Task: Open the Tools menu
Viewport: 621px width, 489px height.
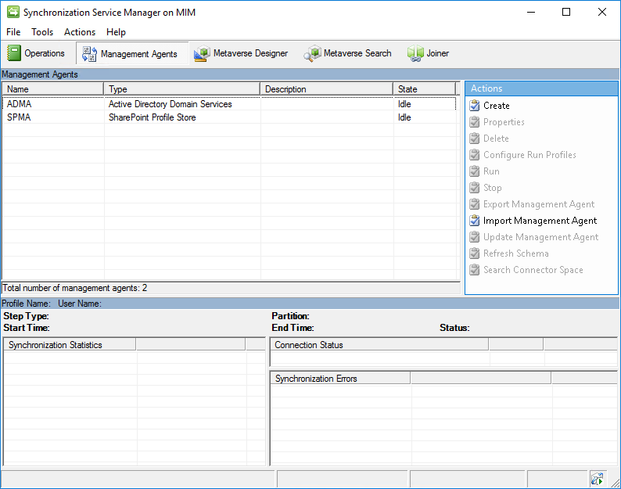Action: tap(42, 32)
